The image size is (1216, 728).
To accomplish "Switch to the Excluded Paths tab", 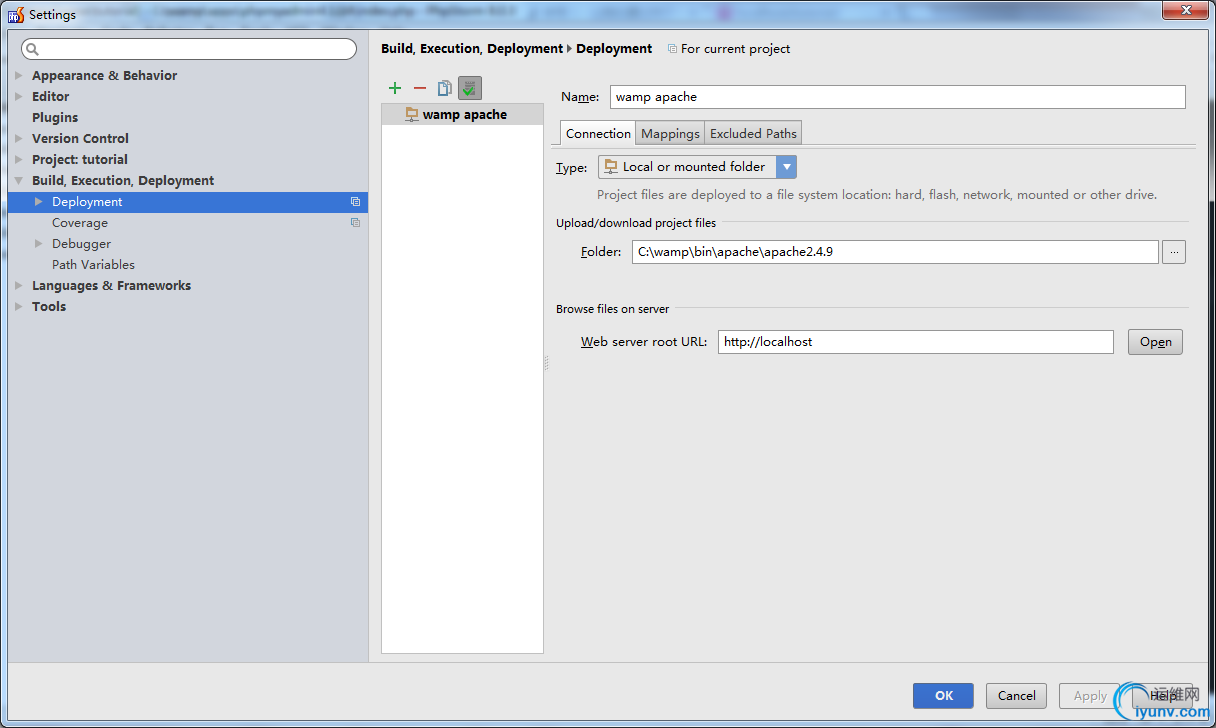I will point(753,134).
